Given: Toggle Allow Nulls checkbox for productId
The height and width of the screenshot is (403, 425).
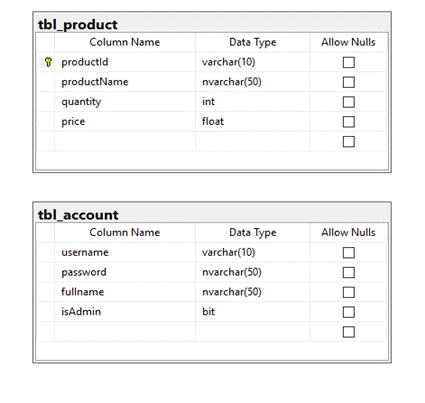Looking at the screenshot, I should coord(348,62).
